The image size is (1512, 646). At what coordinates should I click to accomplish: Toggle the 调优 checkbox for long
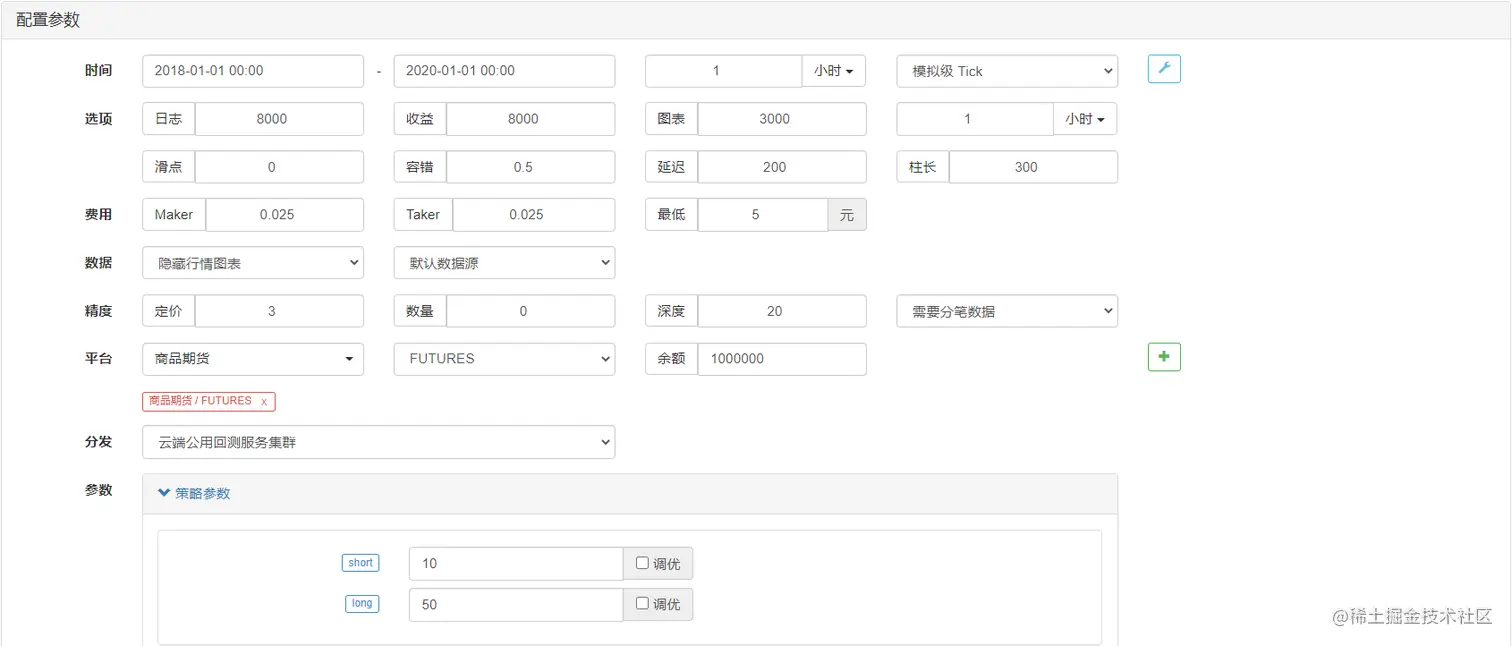tap(642, 603)
